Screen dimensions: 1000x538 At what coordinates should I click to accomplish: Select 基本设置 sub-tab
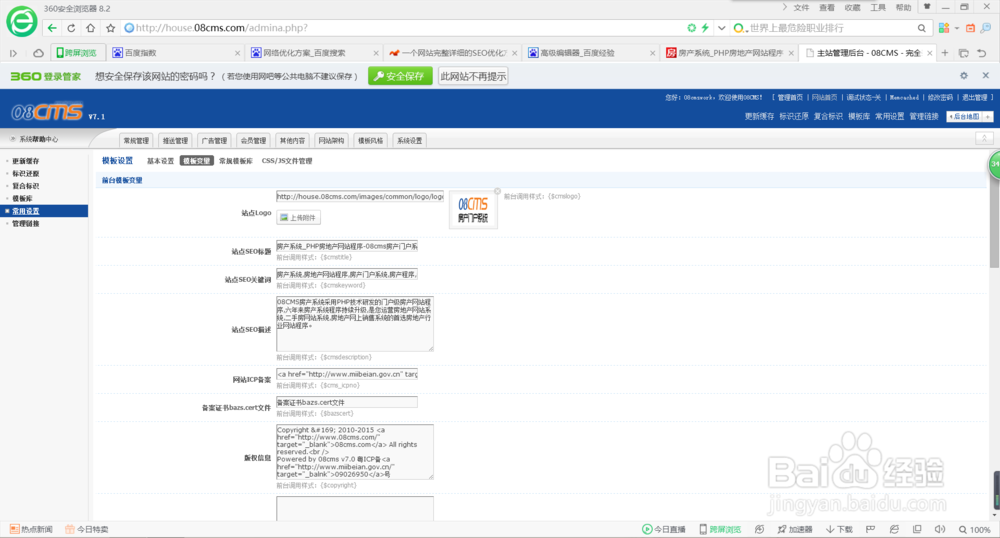pyautogui.click(x=160, y=161)
